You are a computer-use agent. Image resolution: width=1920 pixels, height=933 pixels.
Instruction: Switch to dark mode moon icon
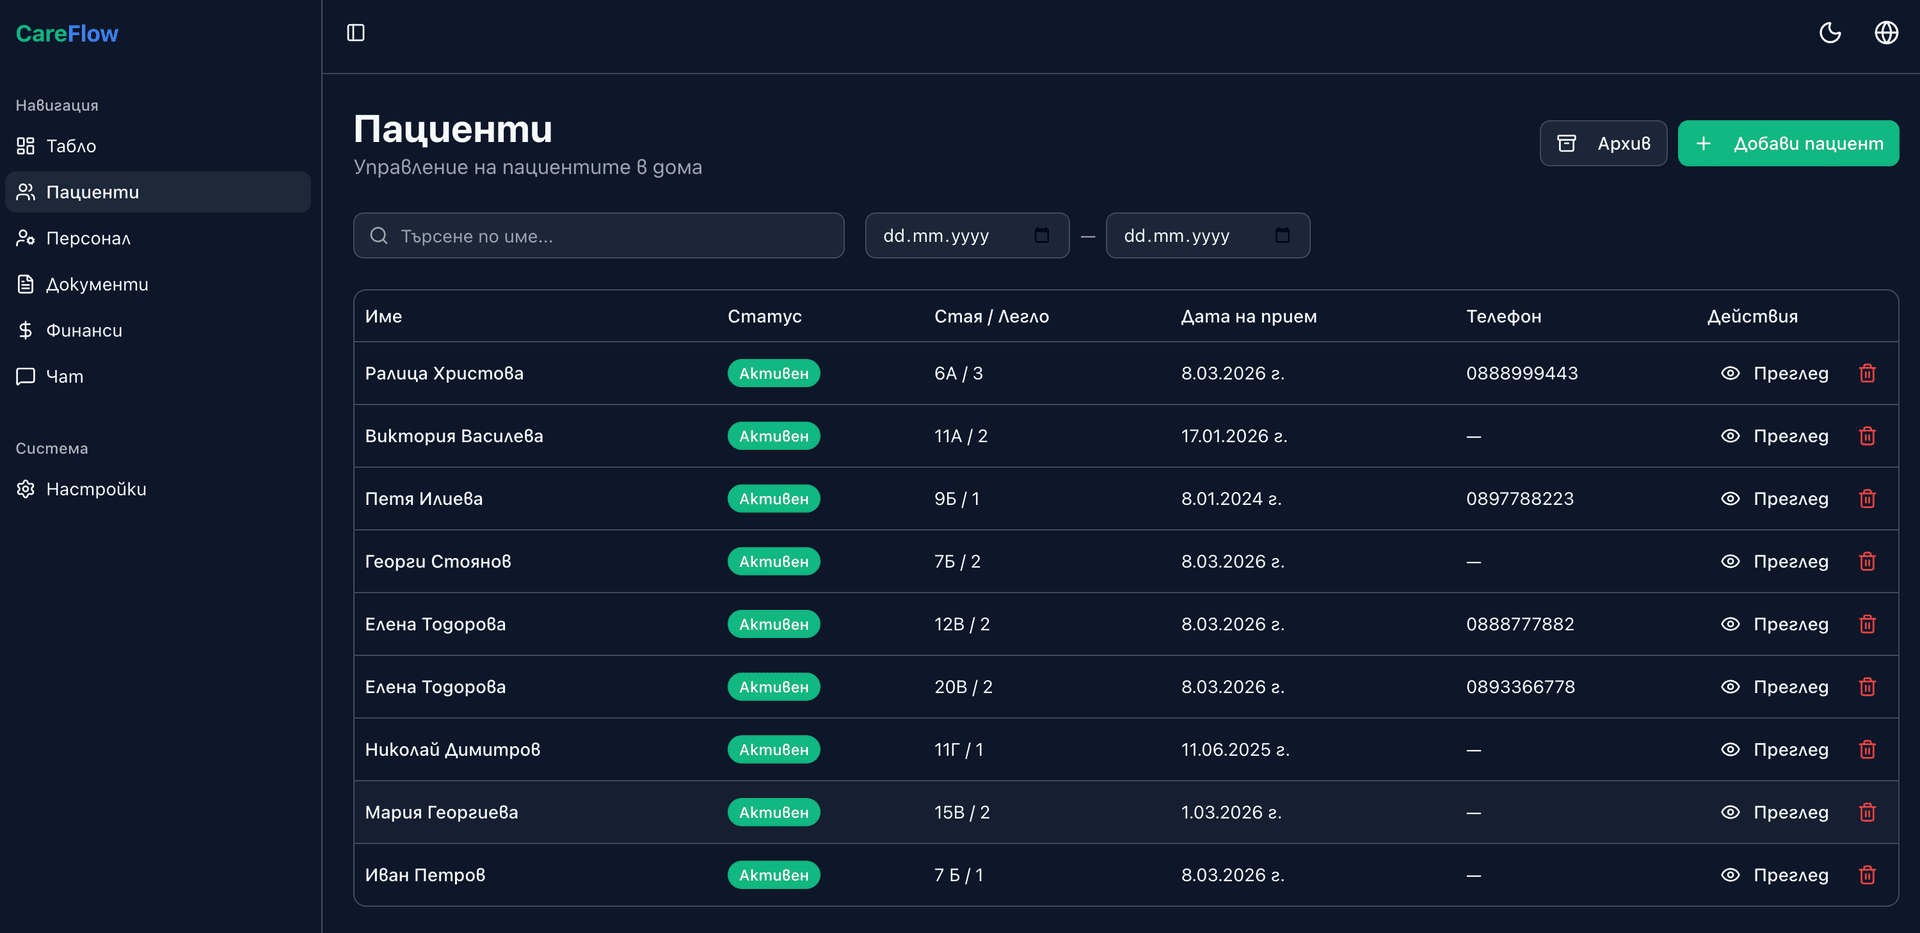click(x=1830, y=33)
